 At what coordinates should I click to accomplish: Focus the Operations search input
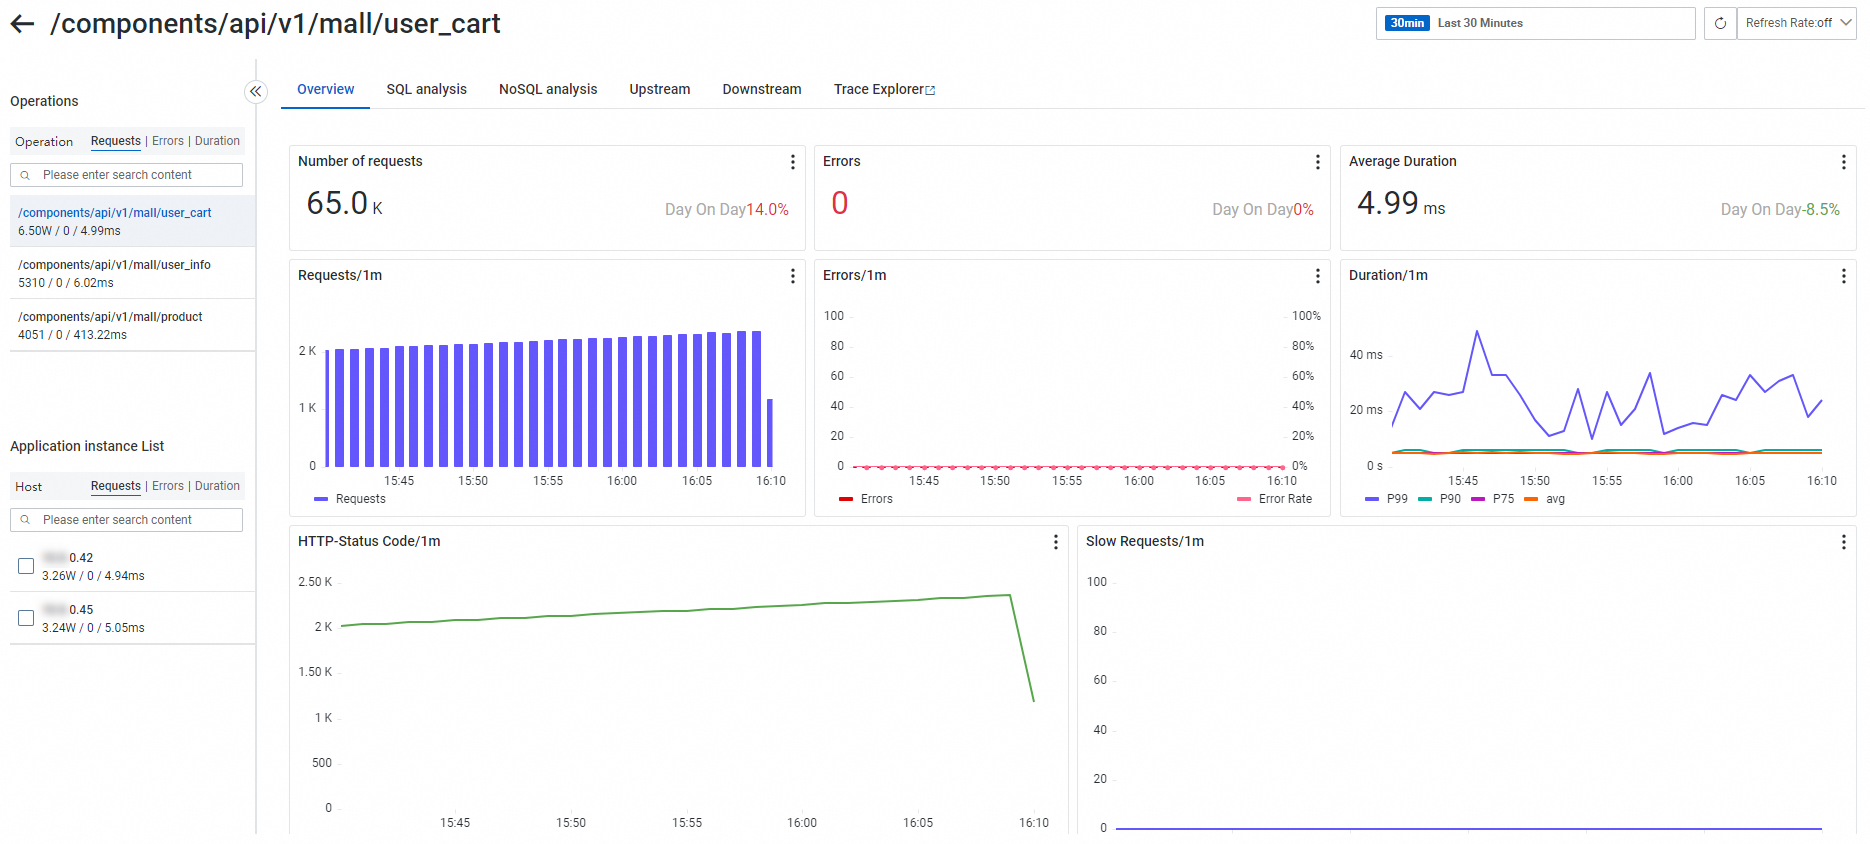(126, 175)
